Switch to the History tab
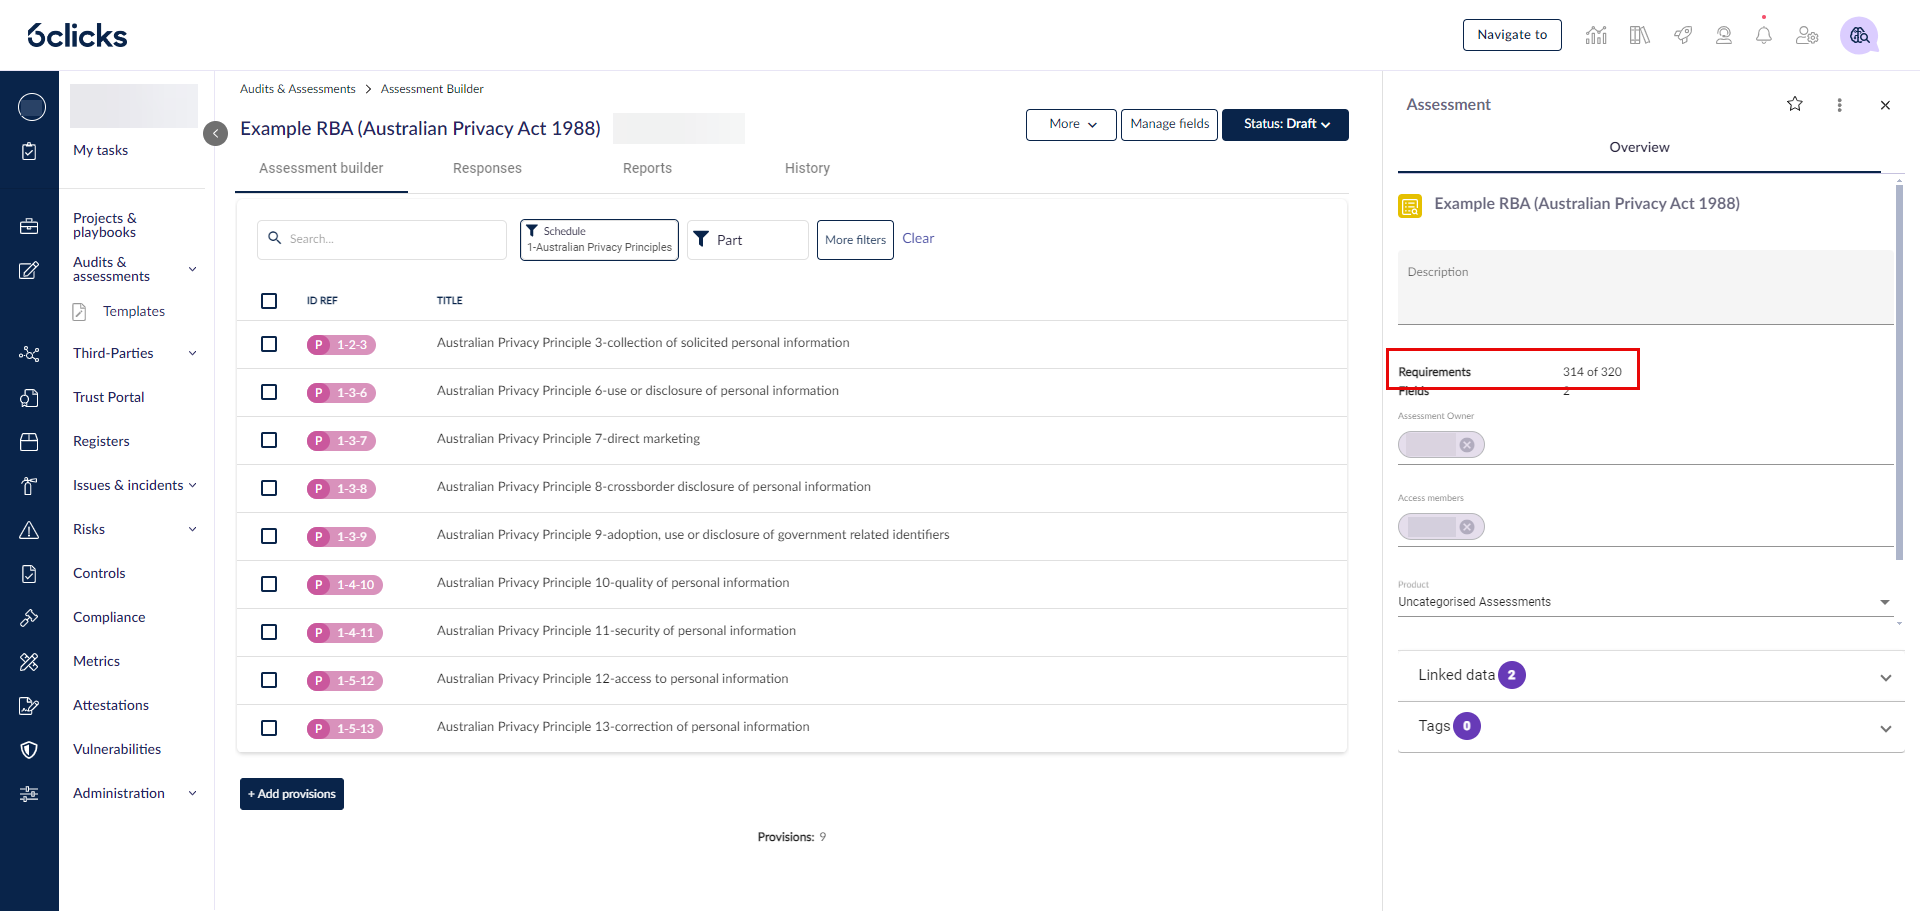1920x911 pixels. tap(807, 168)
